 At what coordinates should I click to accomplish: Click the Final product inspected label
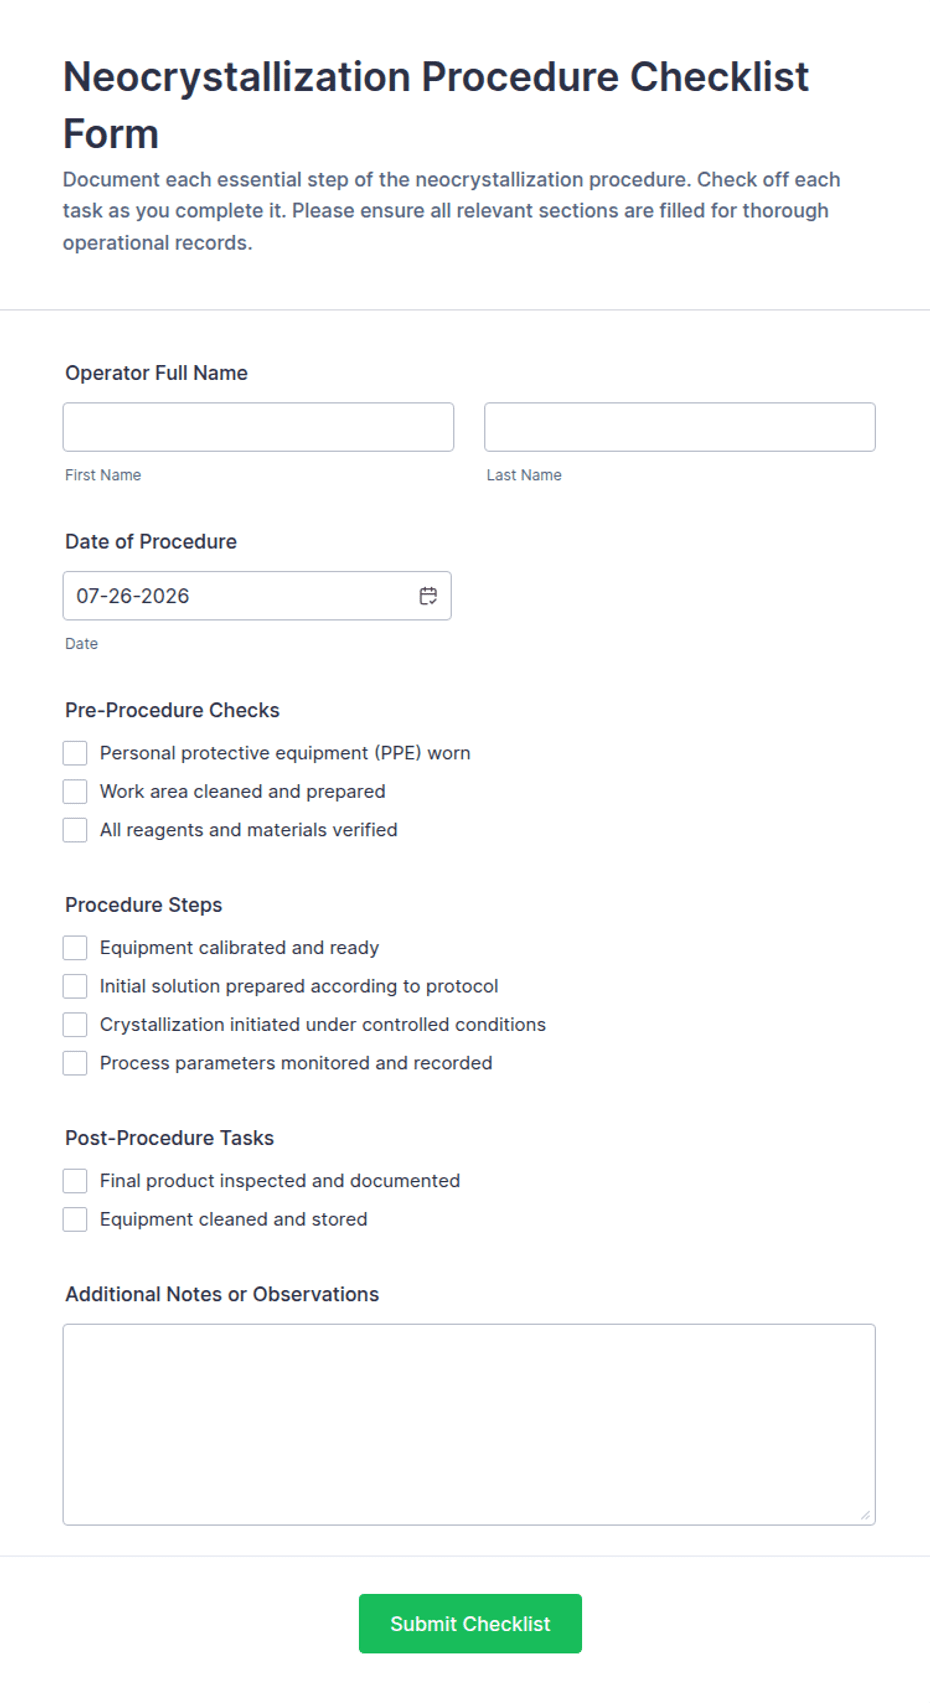(x=280, y=1181)
